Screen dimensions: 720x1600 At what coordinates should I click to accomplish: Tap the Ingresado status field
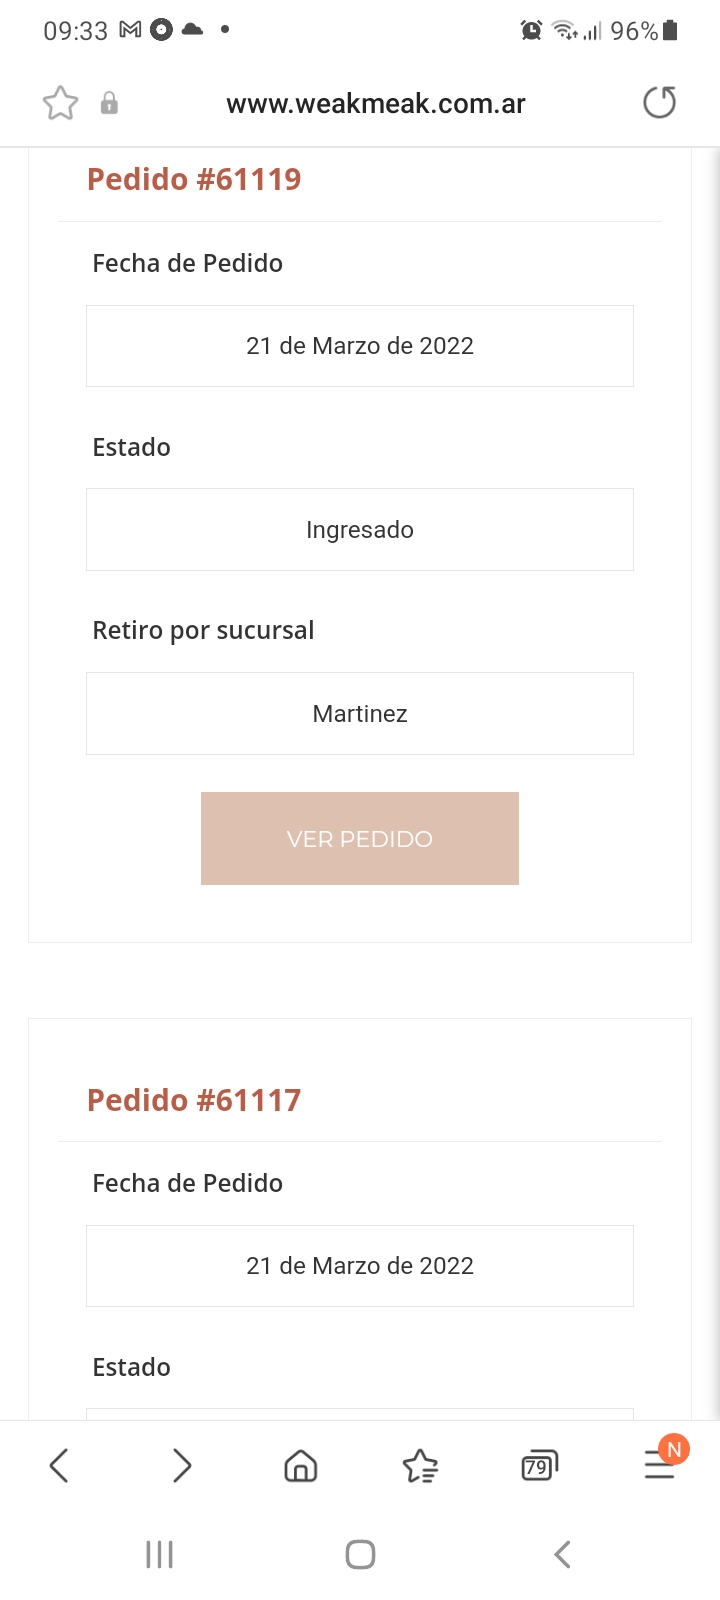[x=360, y=530]
